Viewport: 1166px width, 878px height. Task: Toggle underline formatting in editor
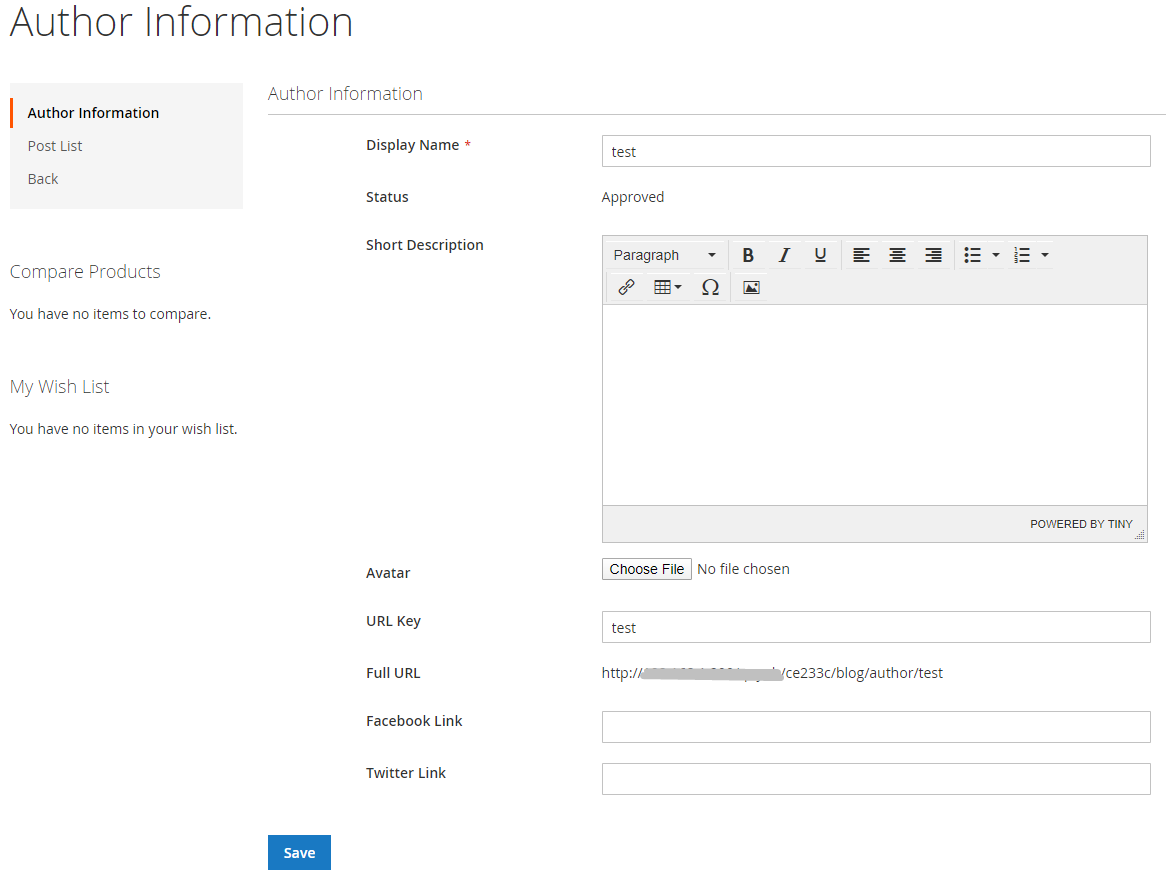[x=820, y=255]
